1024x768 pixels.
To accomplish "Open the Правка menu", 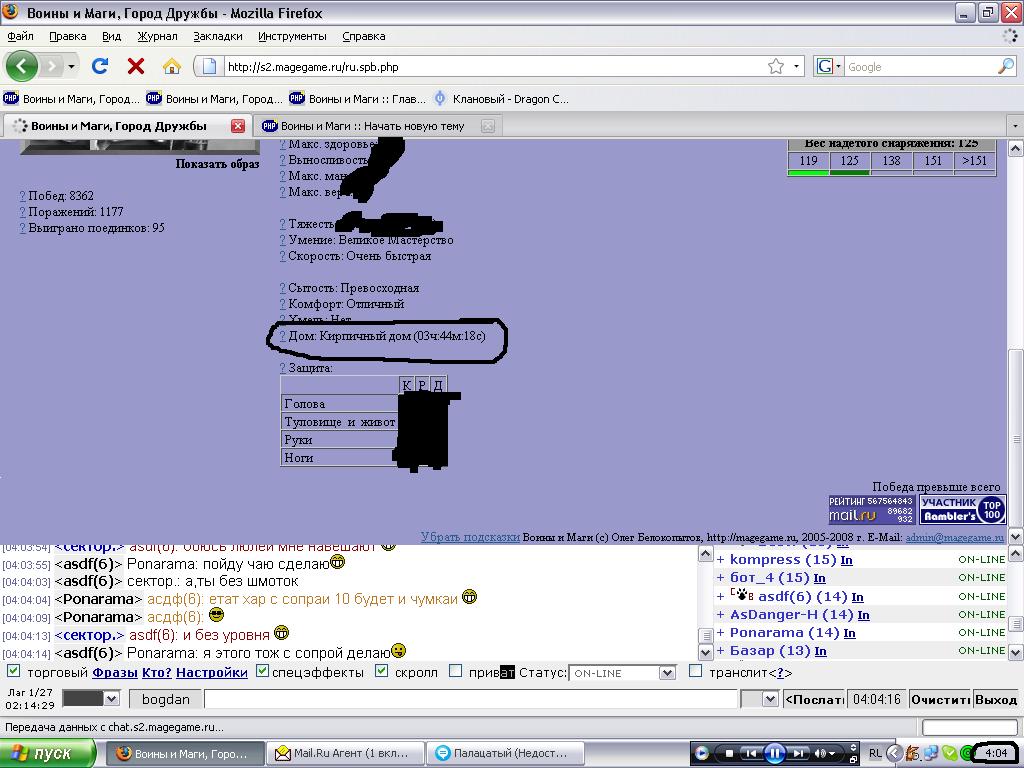I will [x=68, y=37].
